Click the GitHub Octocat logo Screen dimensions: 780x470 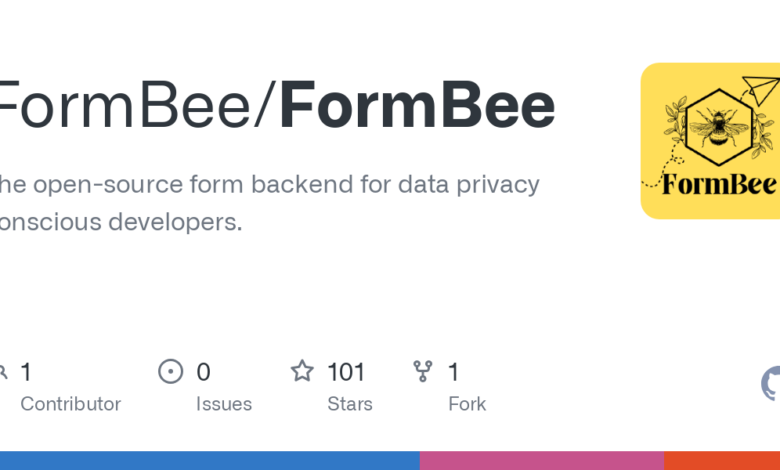[x=772, y=383]
